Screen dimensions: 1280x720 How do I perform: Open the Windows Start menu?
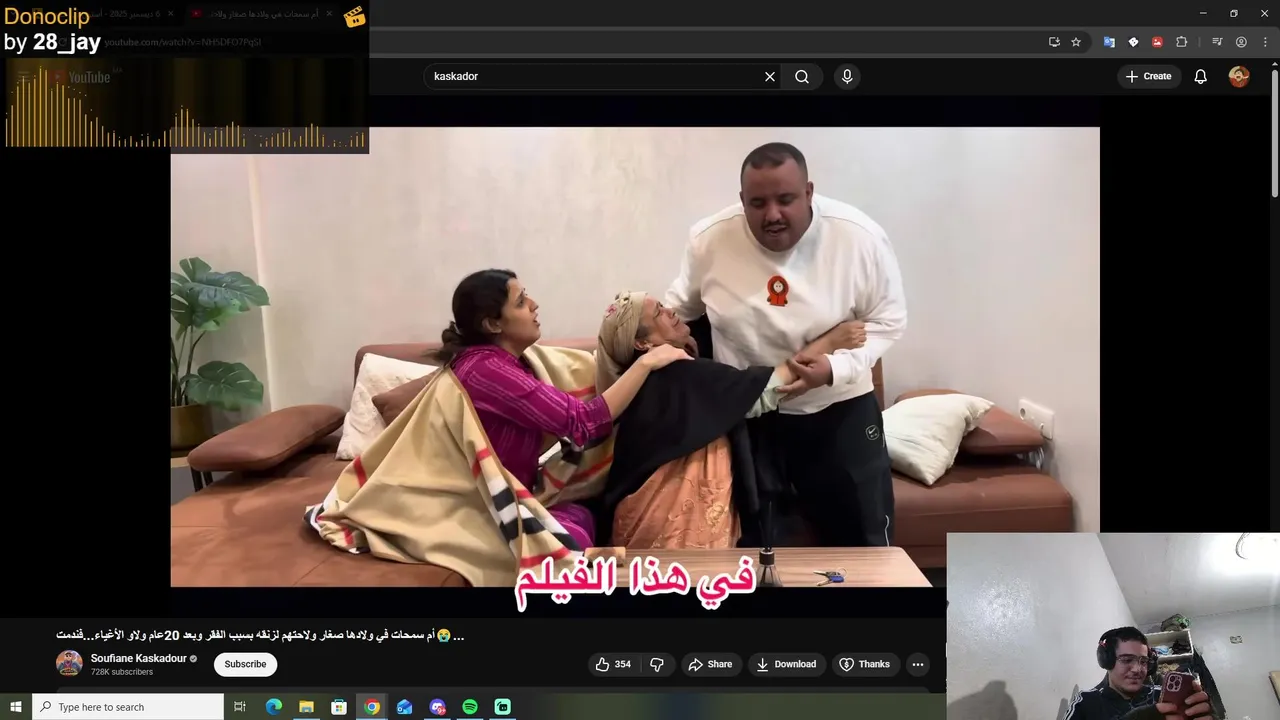point(15,707)
